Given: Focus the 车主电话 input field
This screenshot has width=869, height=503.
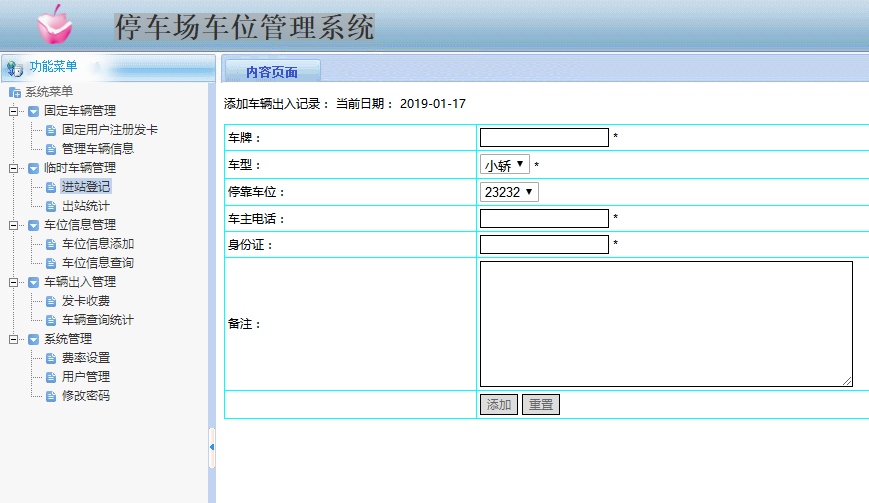Looking at the screenshot, I should click(x=544, y=218).
